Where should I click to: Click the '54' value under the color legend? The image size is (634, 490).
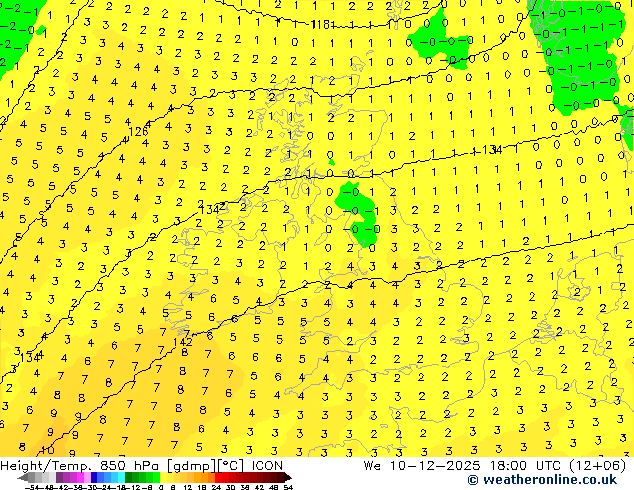click(287, 487)
